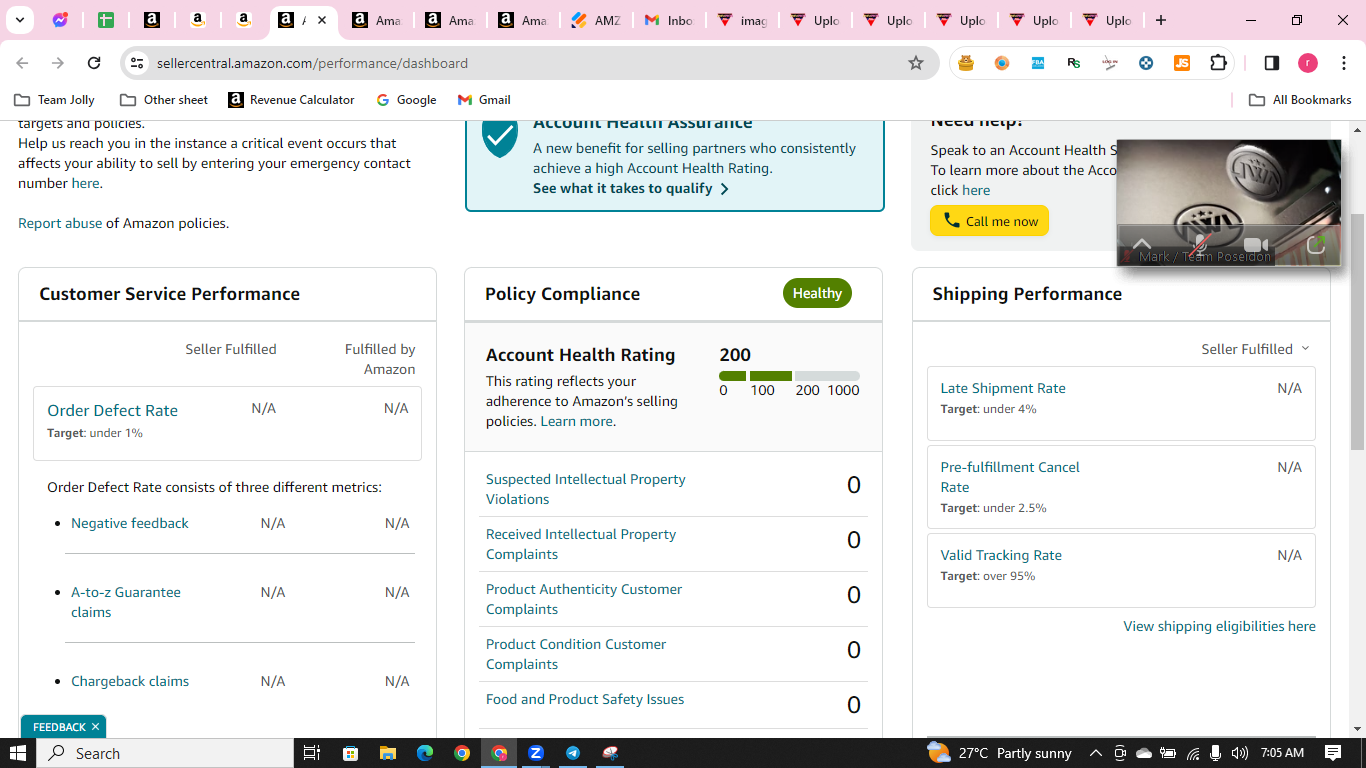Open Product Authenticity Customer Complaints
Image resolution: width=1366 pixels, height=768 pixels.
(584, 599)
